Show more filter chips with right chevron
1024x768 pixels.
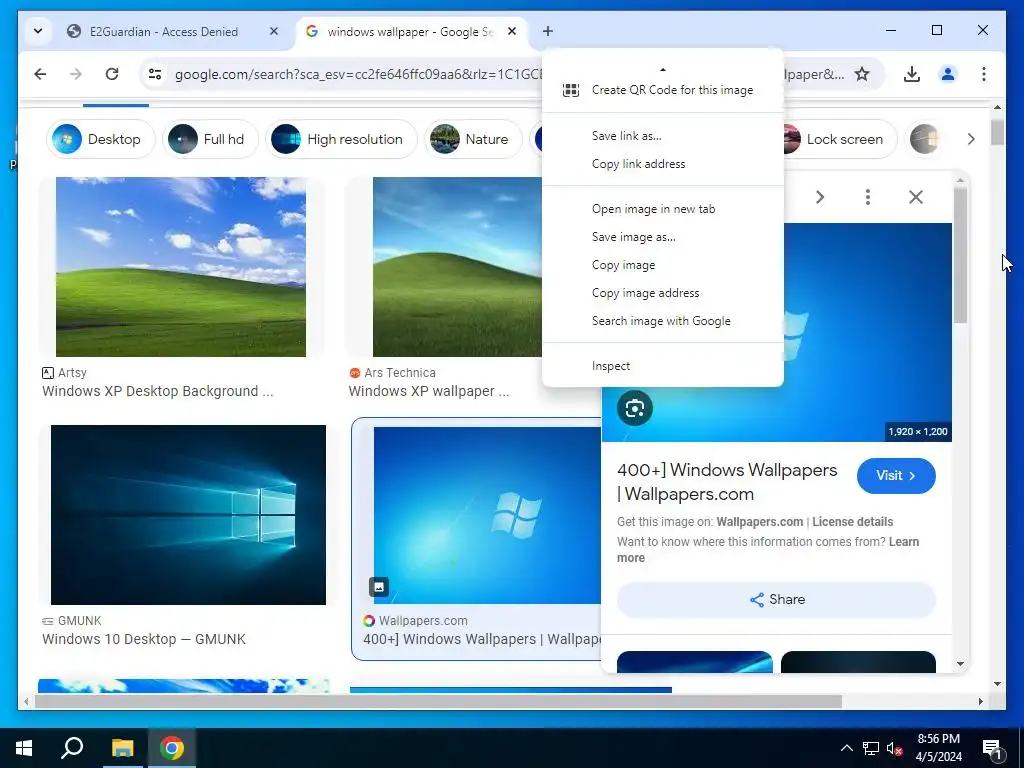(x=971, y=139)
